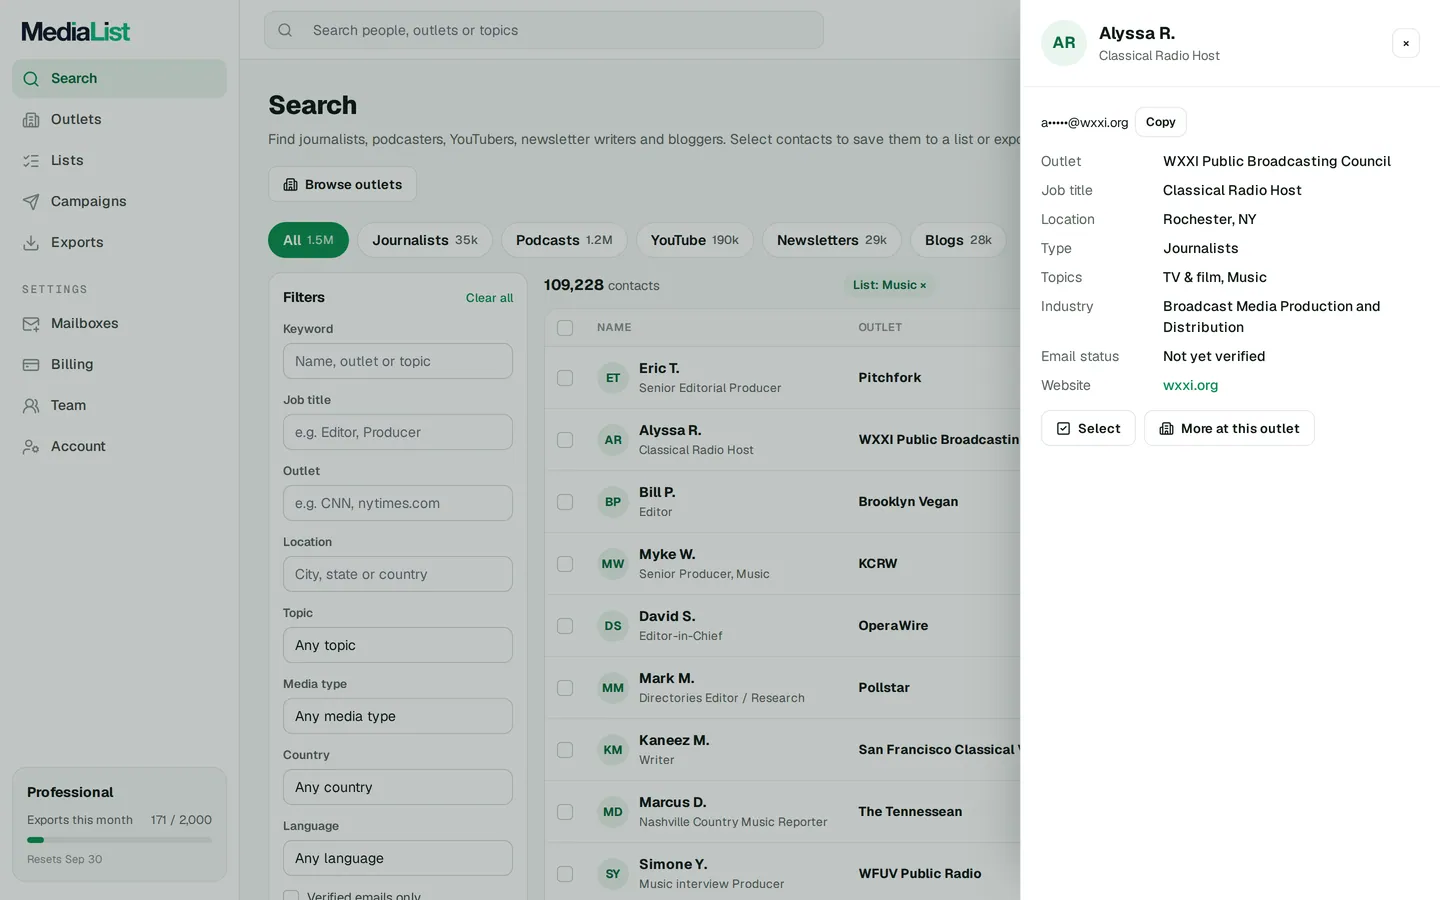
Task: Switch to the Journalists tab
Action: pyautogui.click(x=425, y=240)
